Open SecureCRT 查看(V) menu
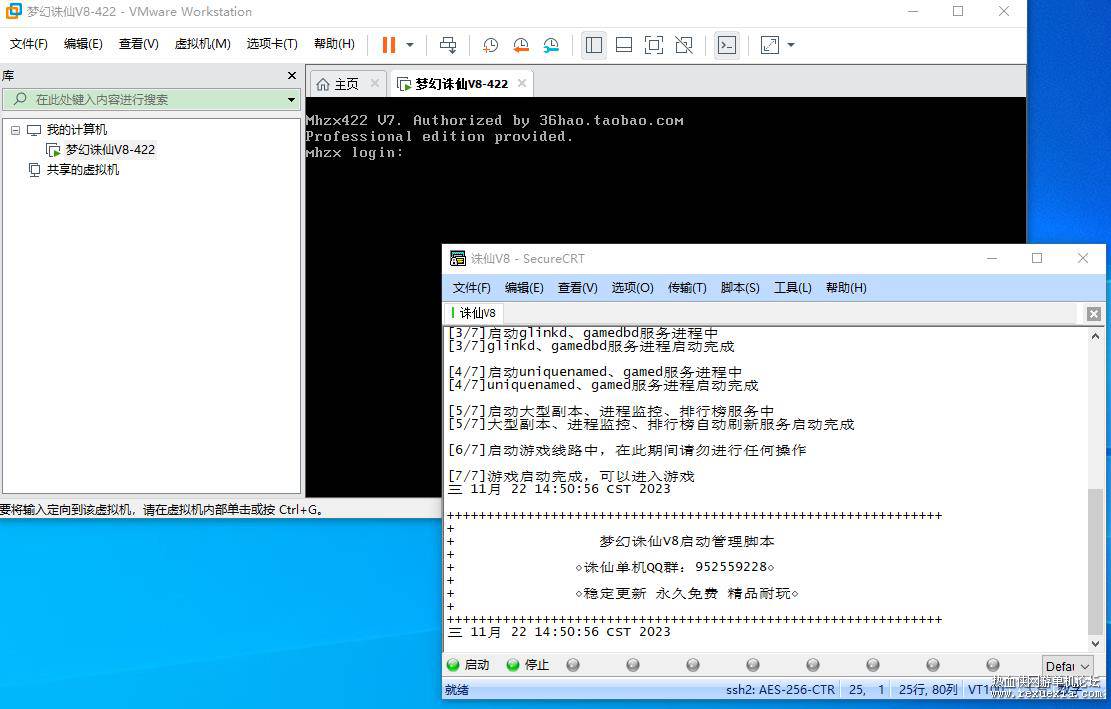The image size is (1111, 709). (577, 288)
